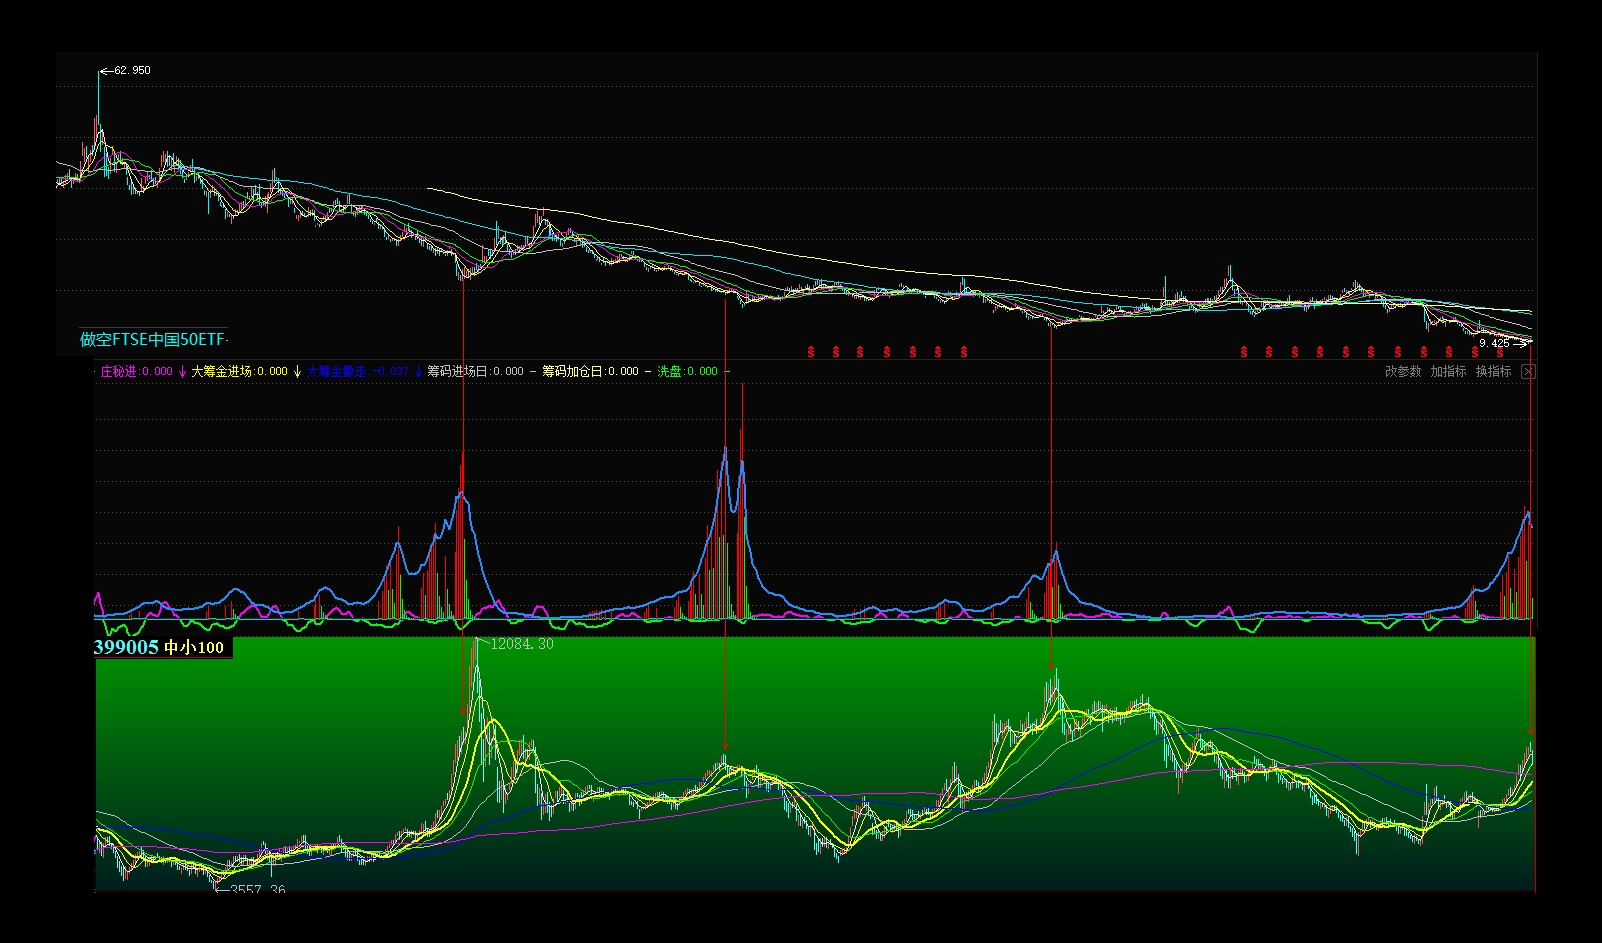The height and width of the screenshot is (943, 1602).
Task: Click the 3557.36 index low label
Action: [258, 889]
